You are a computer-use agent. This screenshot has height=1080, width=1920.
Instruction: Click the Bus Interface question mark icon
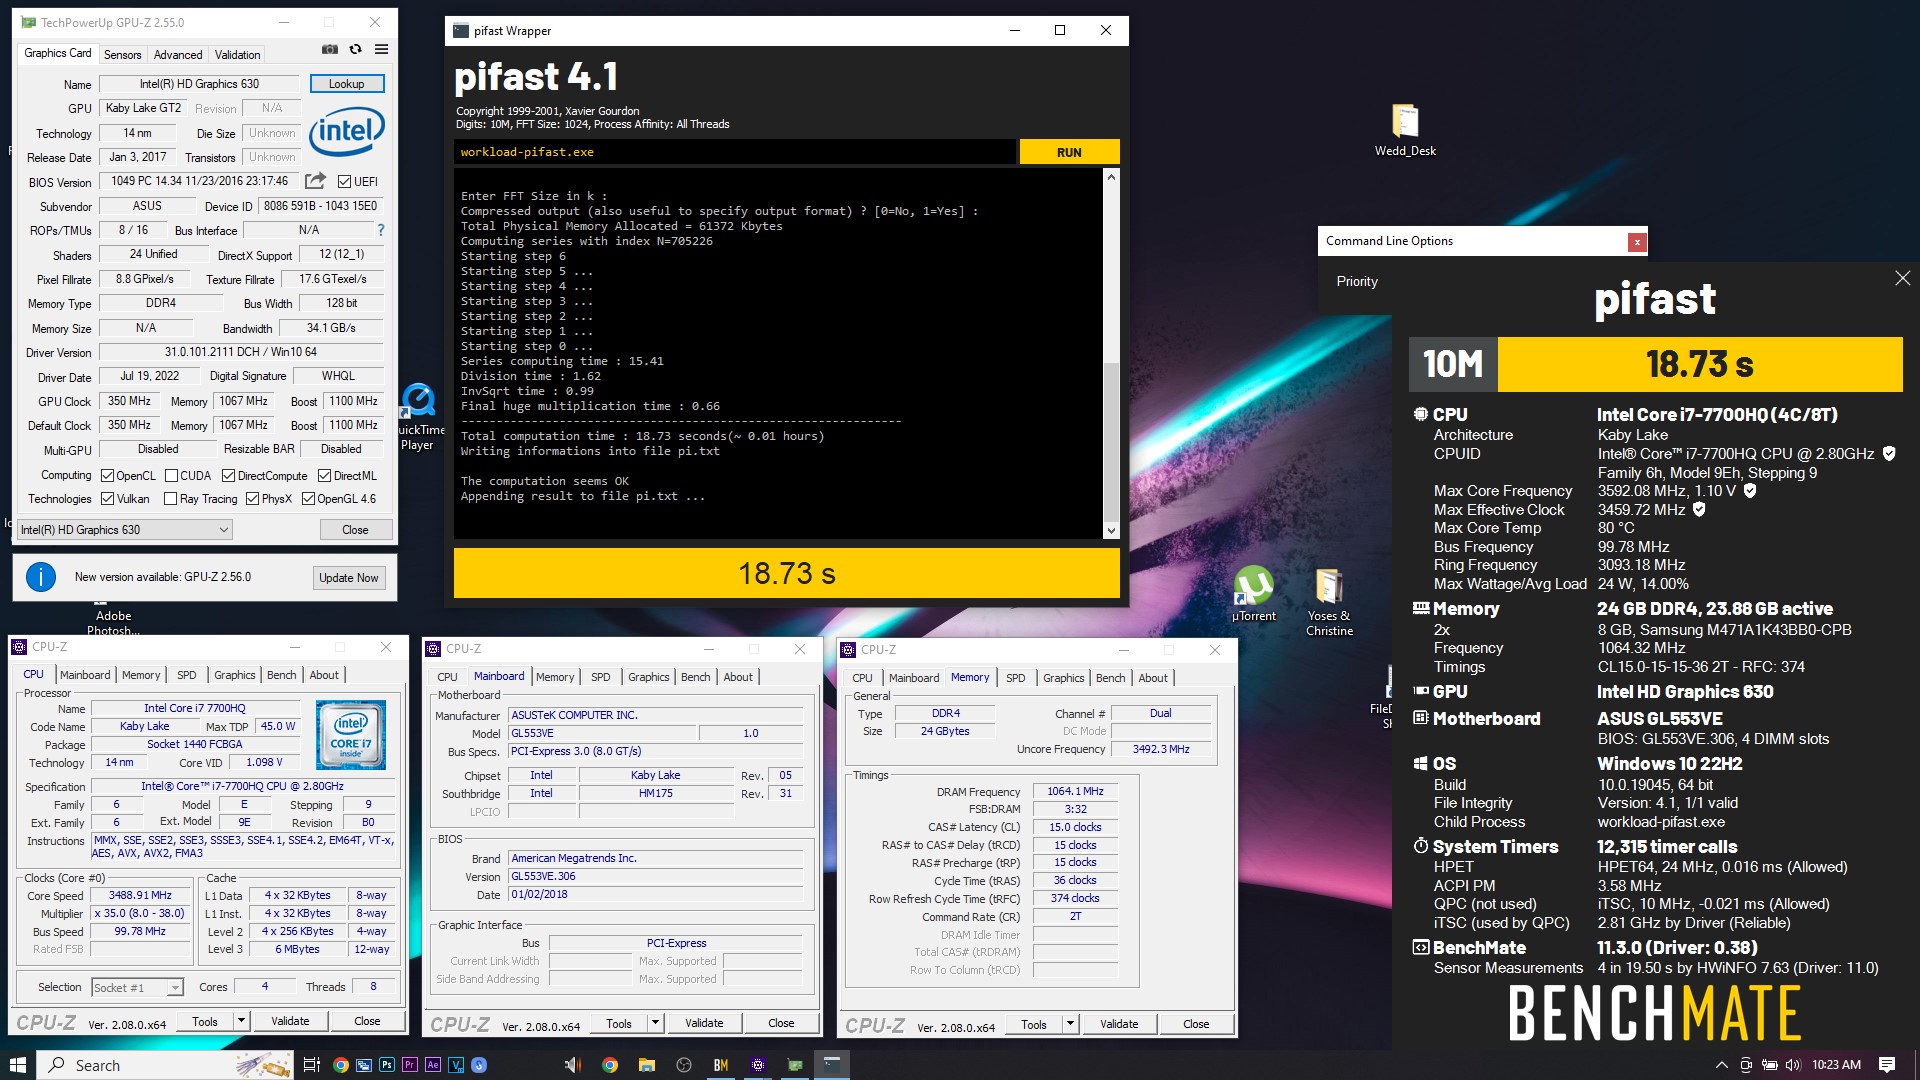(x=380, y=230)
